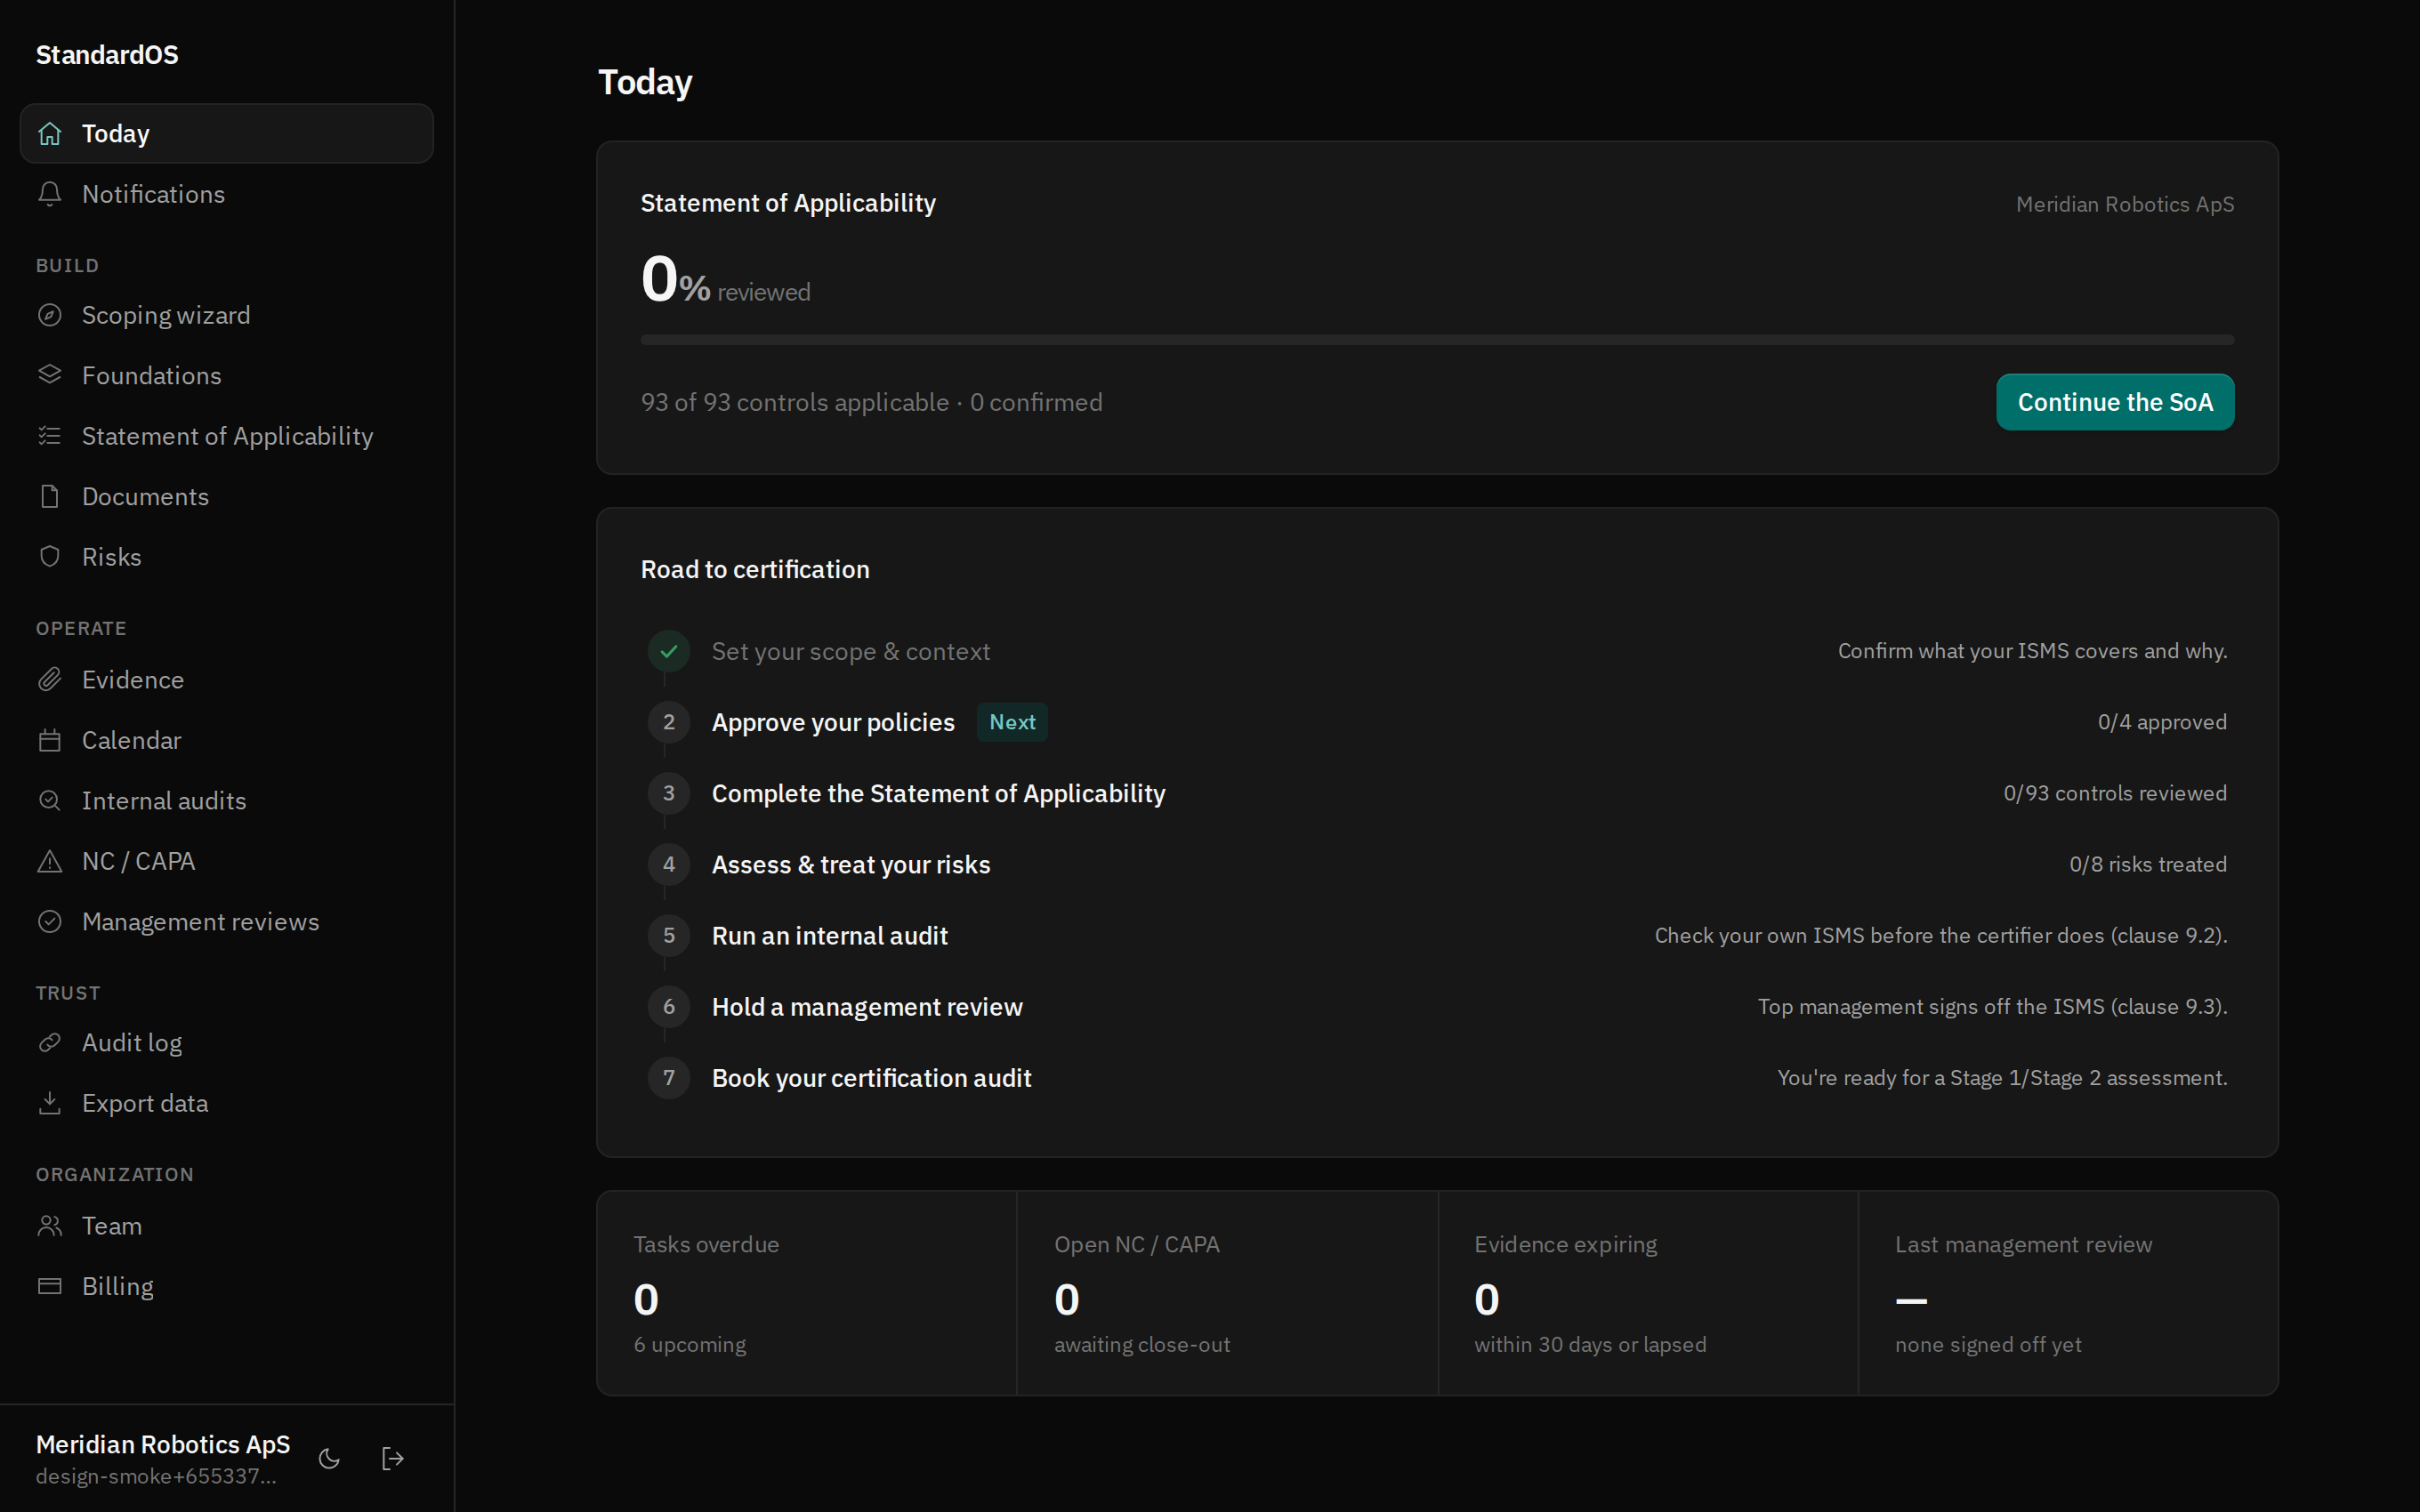View the Audit log
Image resolution: width=2420 pixels, height=1512 pixels.
pos(227,1043)
